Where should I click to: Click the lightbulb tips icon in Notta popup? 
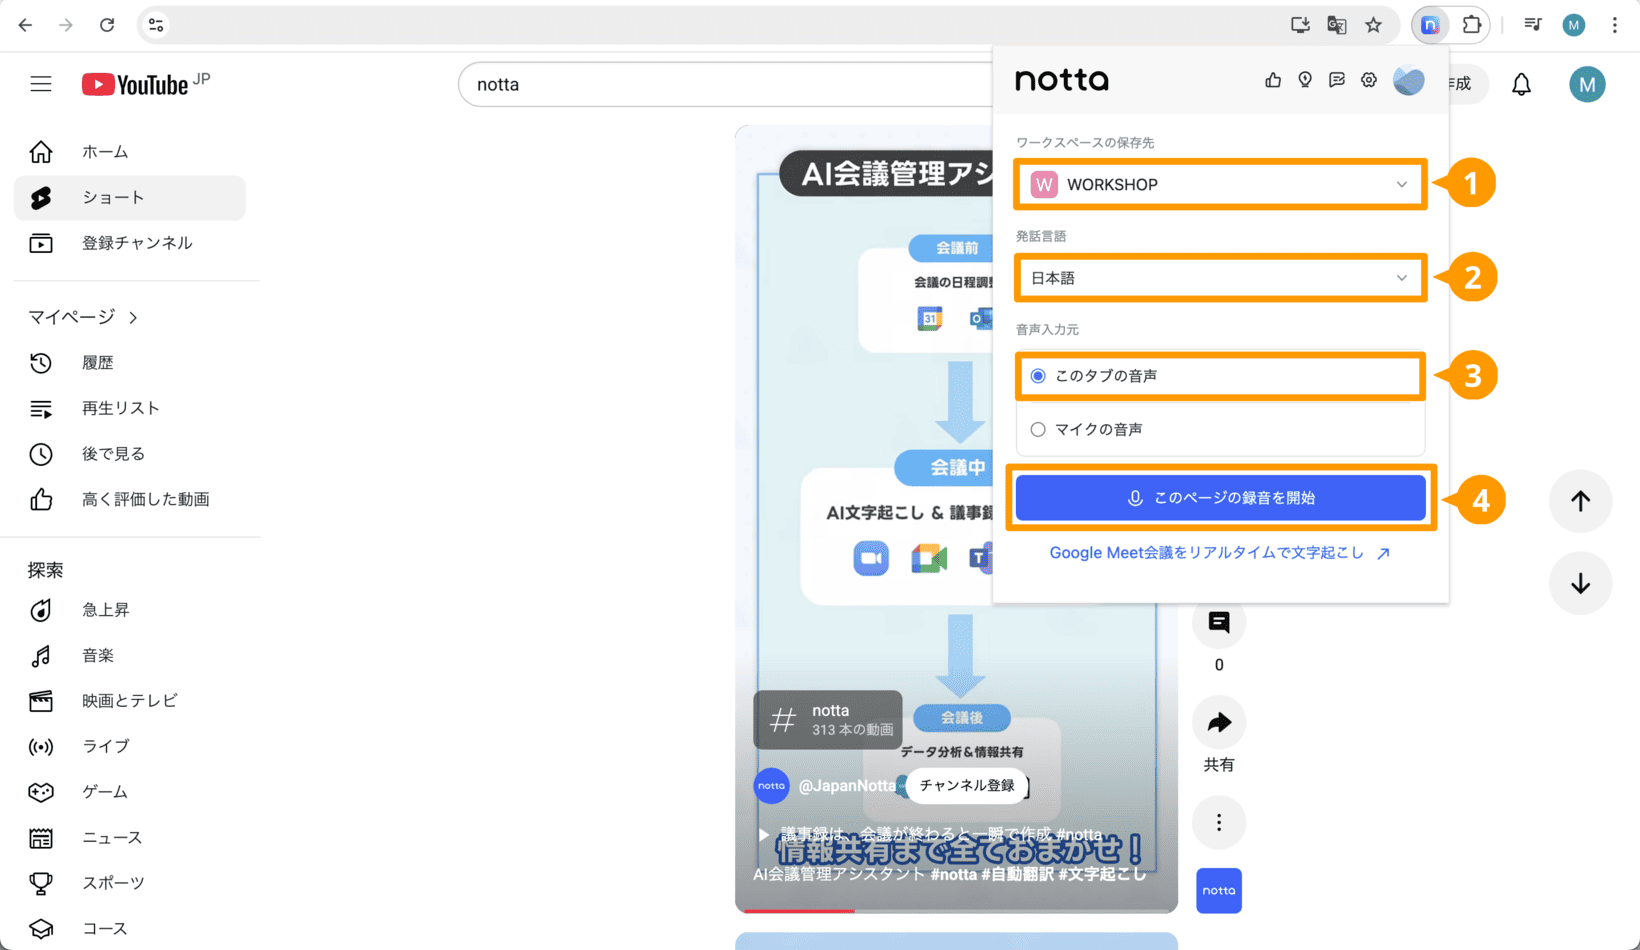click(x=1305, y=80)
